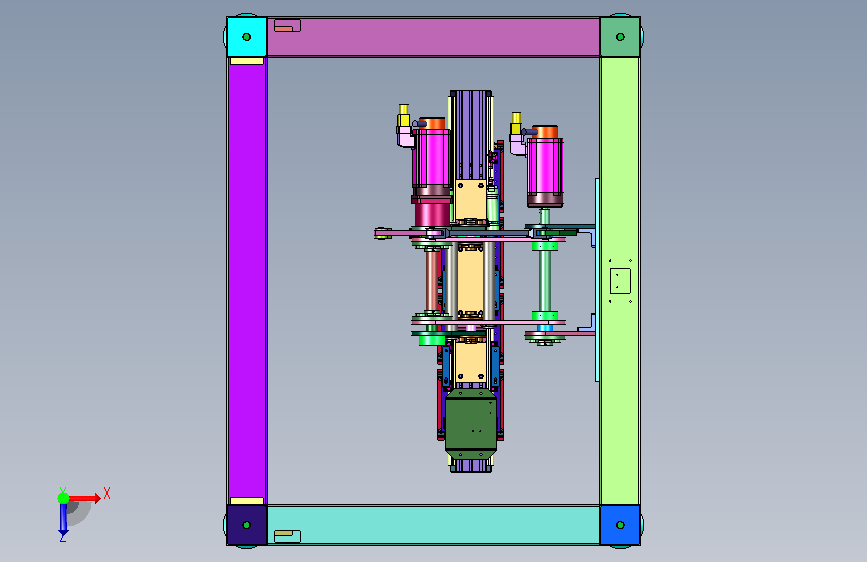Select the upper beige carriage plate
The image size is (867, 562).
471,200
